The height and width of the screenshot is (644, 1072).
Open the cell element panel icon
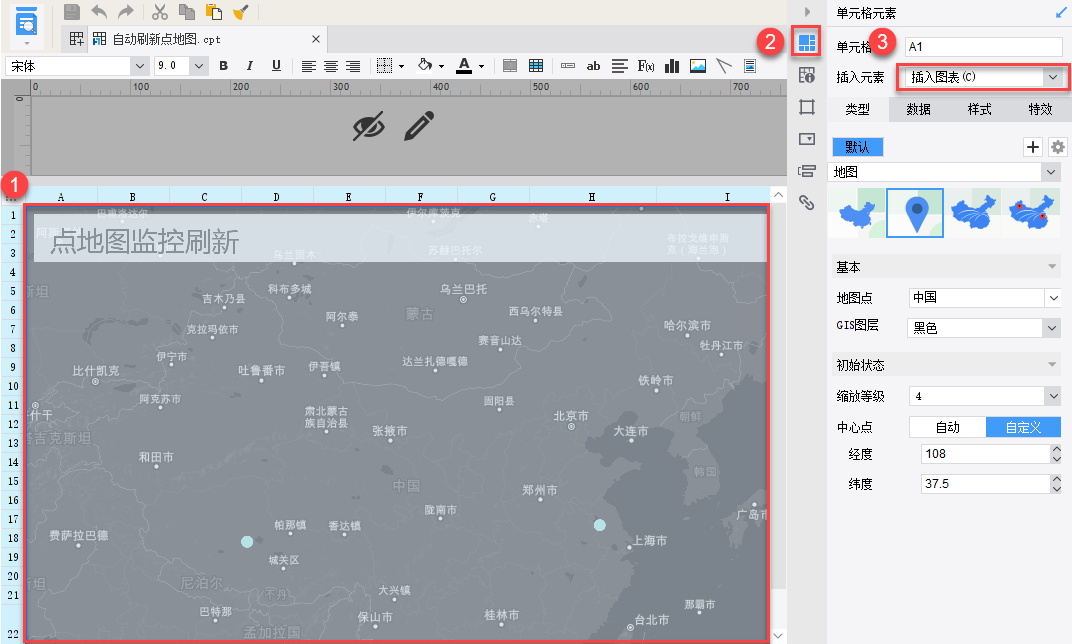(806, 43)
